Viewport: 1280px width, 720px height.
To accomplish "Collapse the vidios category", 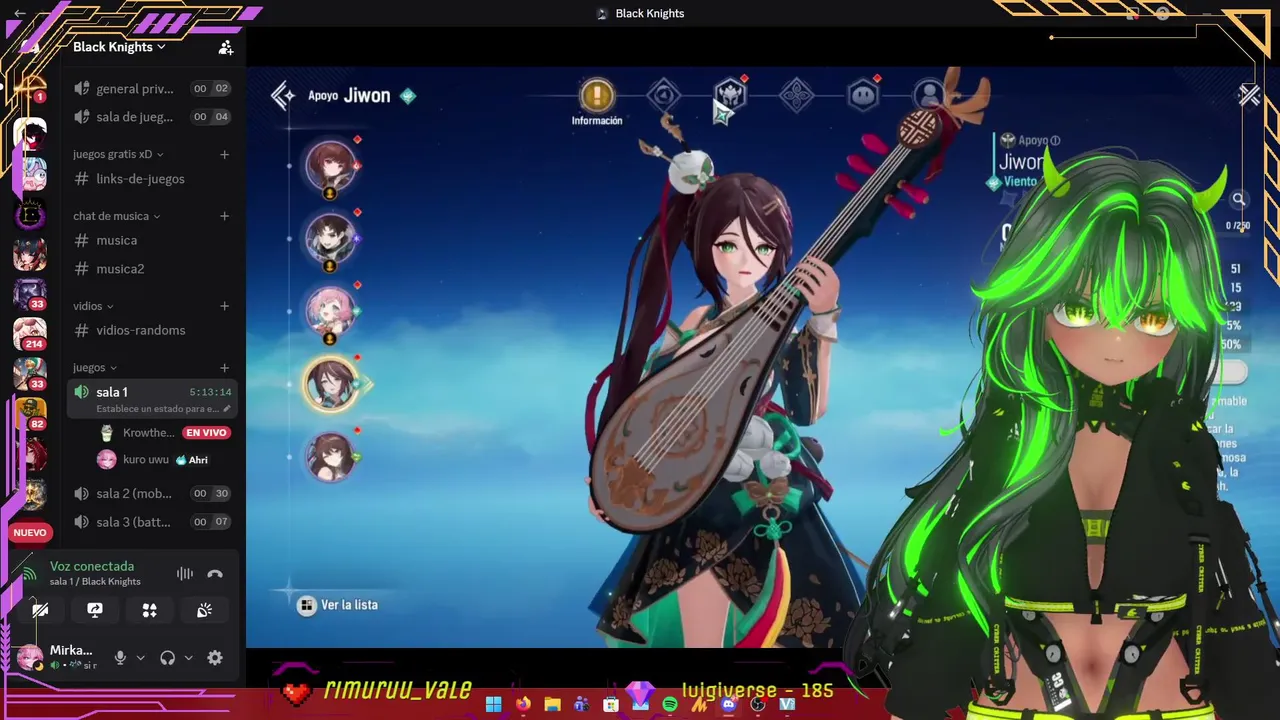I will click(x=93, y=306).
